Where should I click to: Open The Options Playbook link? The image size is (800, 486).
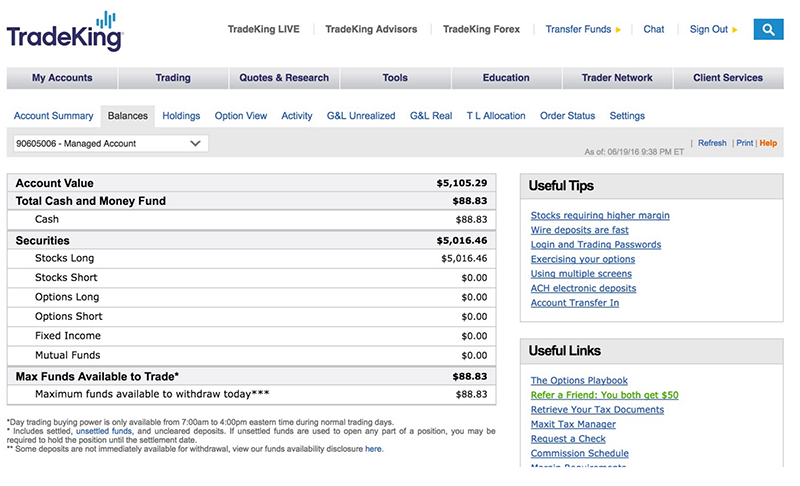pyautogui.click(x=579, y=380)
